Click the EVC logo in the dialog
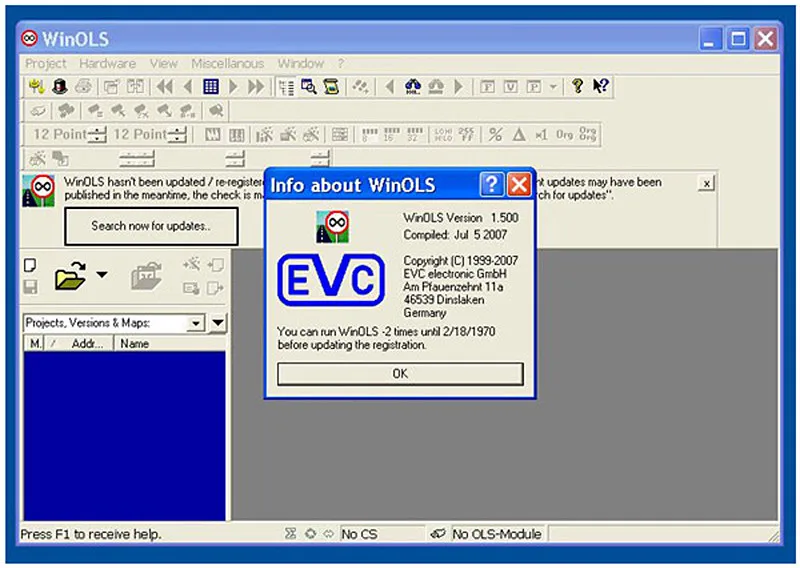Screen dimensions: 800x568 [331, 280]
